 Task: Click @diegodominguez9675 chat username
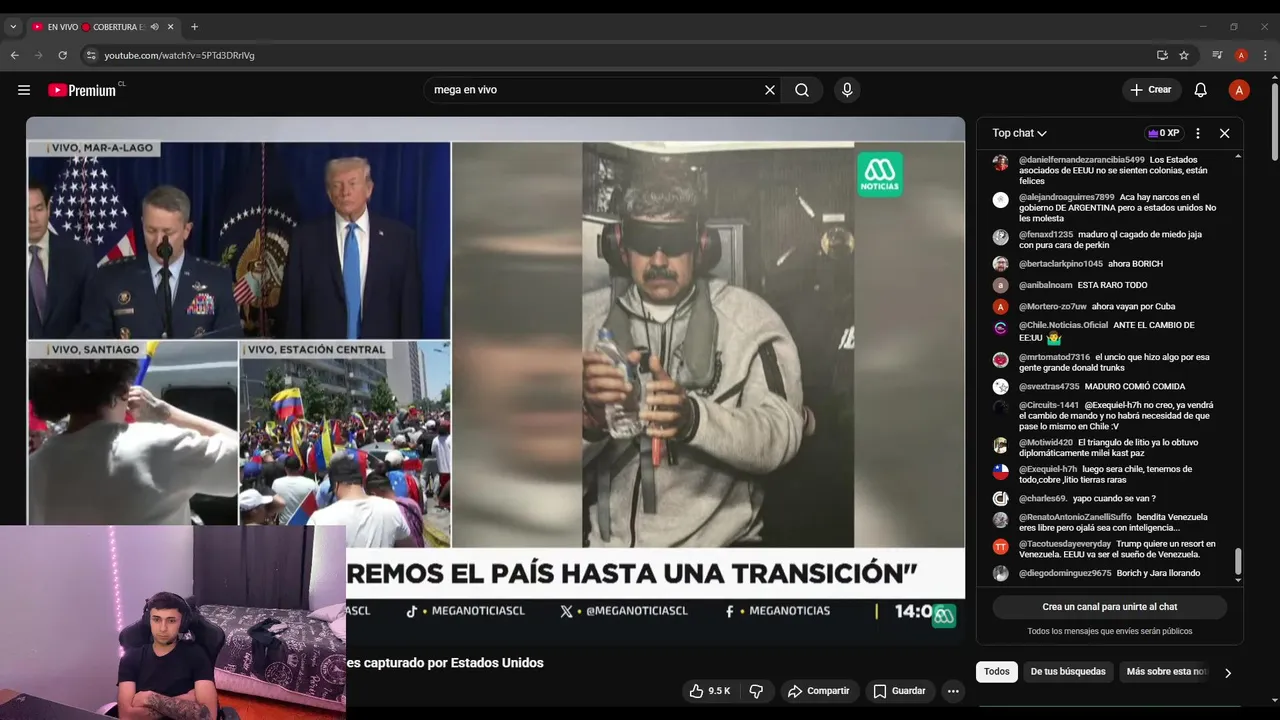(x=1065, y=573)
